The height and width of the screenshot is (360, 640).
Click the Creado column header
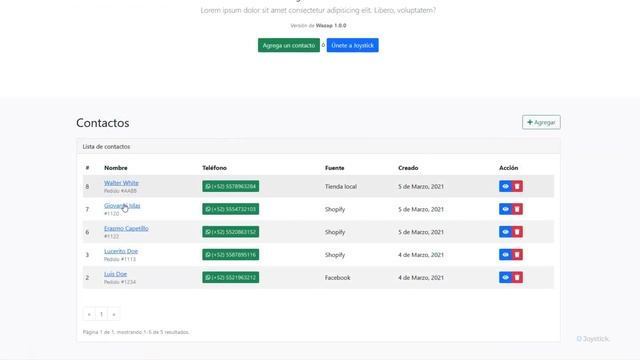[408, 168]
